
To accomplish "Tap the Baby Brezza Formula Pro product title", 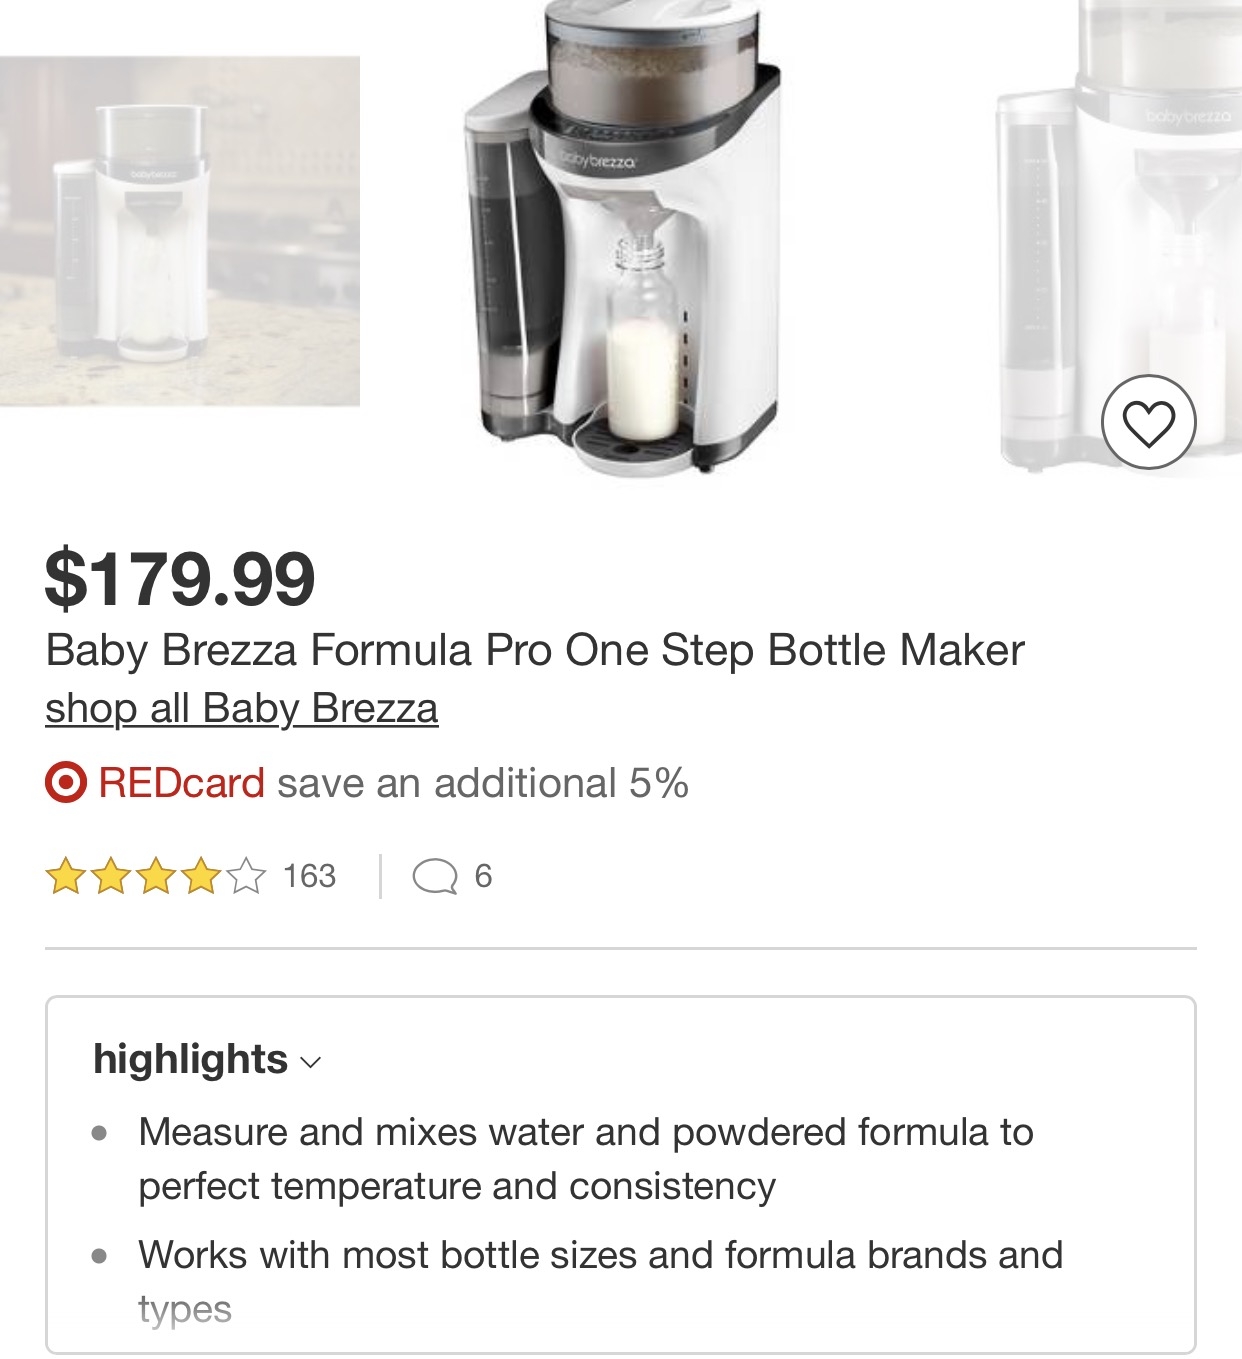I will pos(535,650).
